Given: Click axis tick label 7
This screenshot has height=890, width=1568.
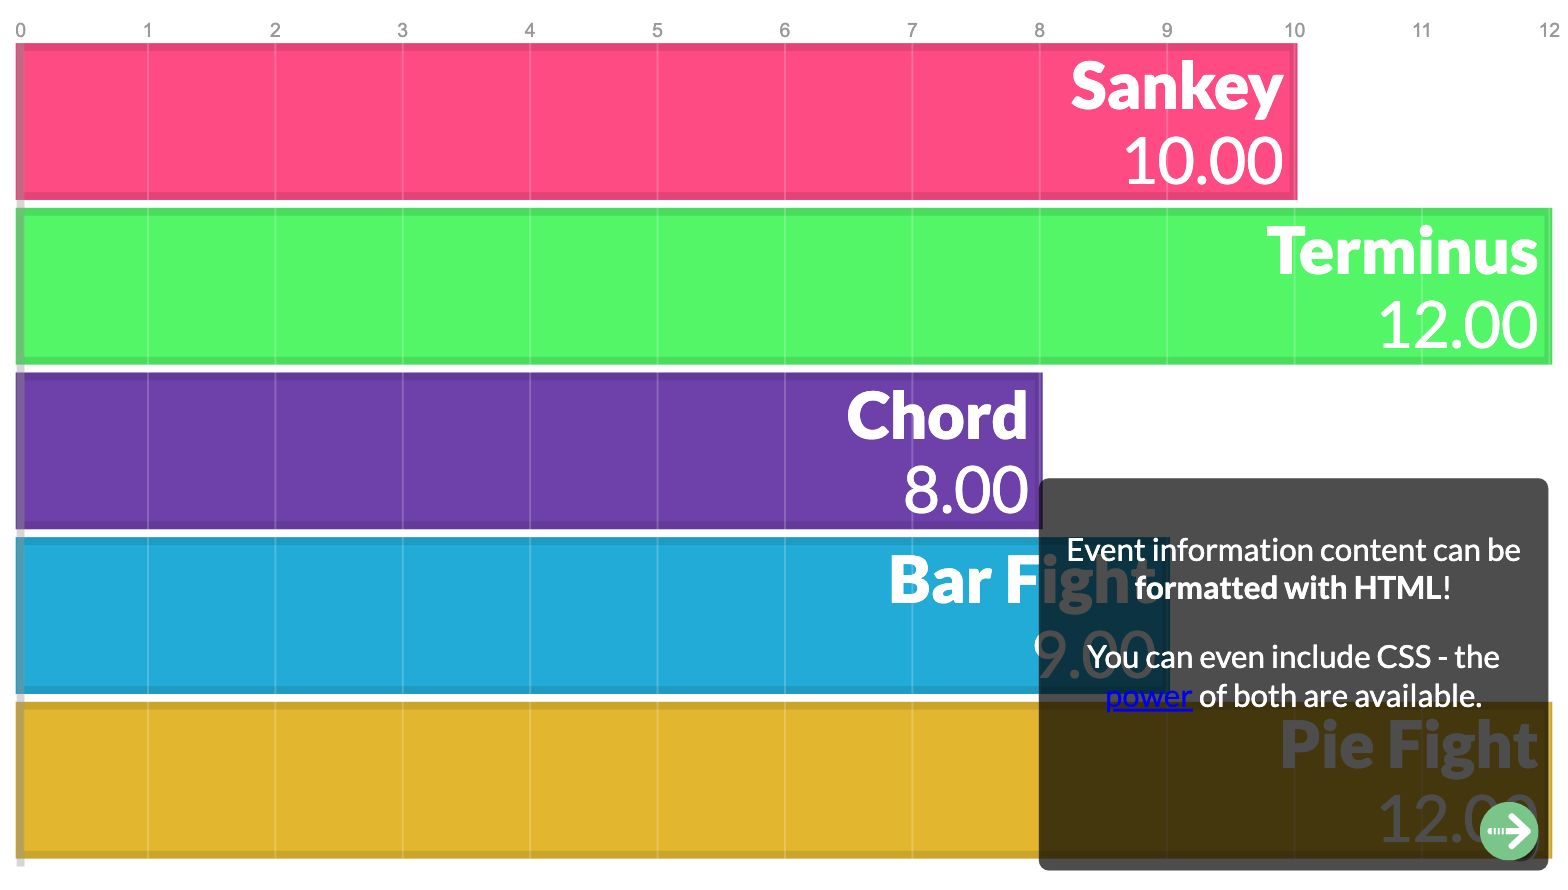Looking at the screenshot, I should [x=912, y=30].
